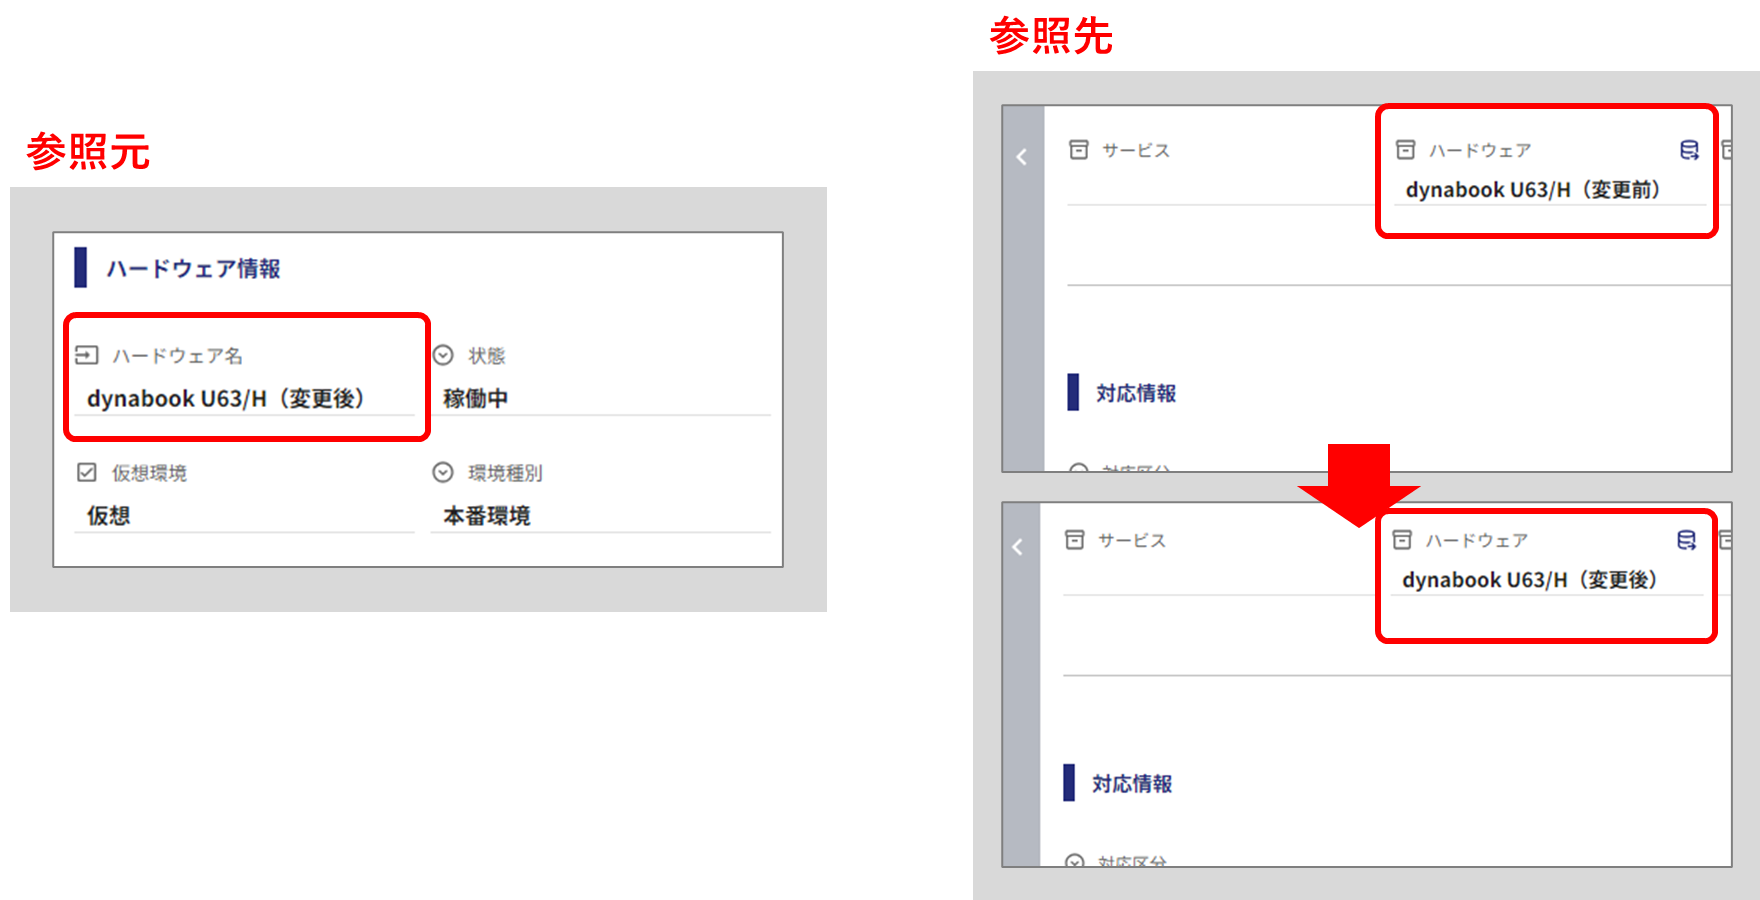Viewport: 1760px width, 900px height.
Task: Click ハードウェア archive icon in the 変更前 panel
Action: [x=1405, y=150]
